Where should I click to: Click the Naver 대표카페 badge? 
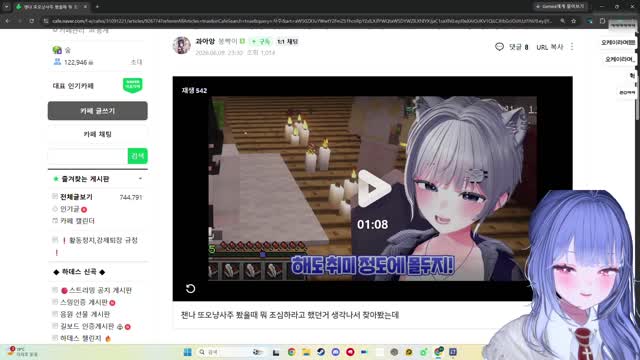(133, 85)
